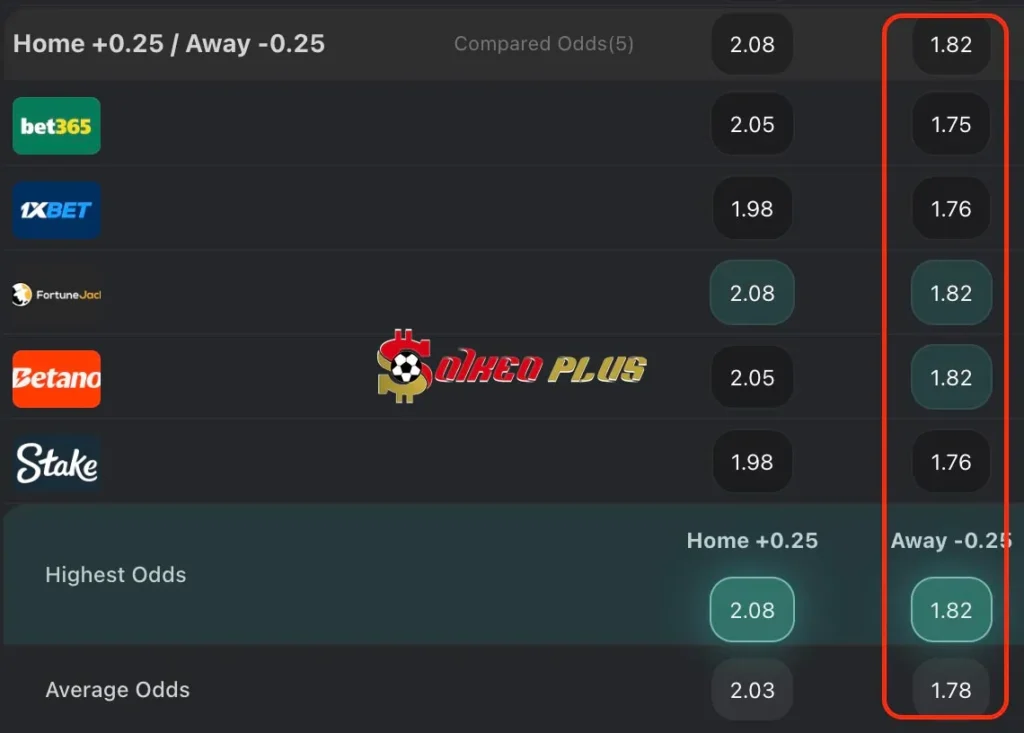Screen dimensions: 1024x733
Task: Select the Betano bookmaker logo
Action: [56, 379]
